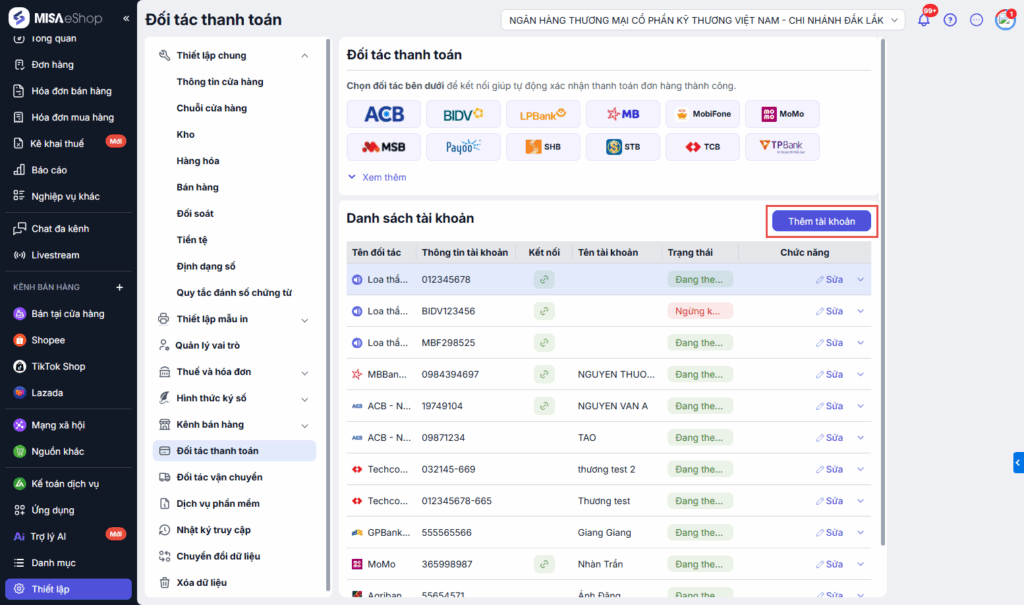
Task: Expand Xem thêm to show more partners
Action: [377, 177]
